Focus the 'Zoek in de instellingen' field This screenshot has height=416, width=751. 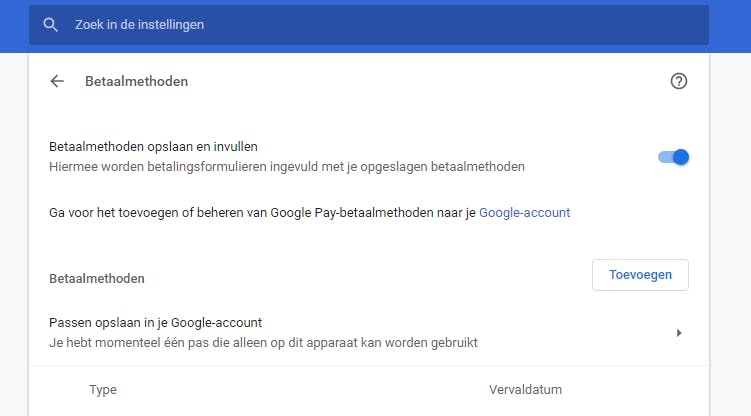coord(380,25)
